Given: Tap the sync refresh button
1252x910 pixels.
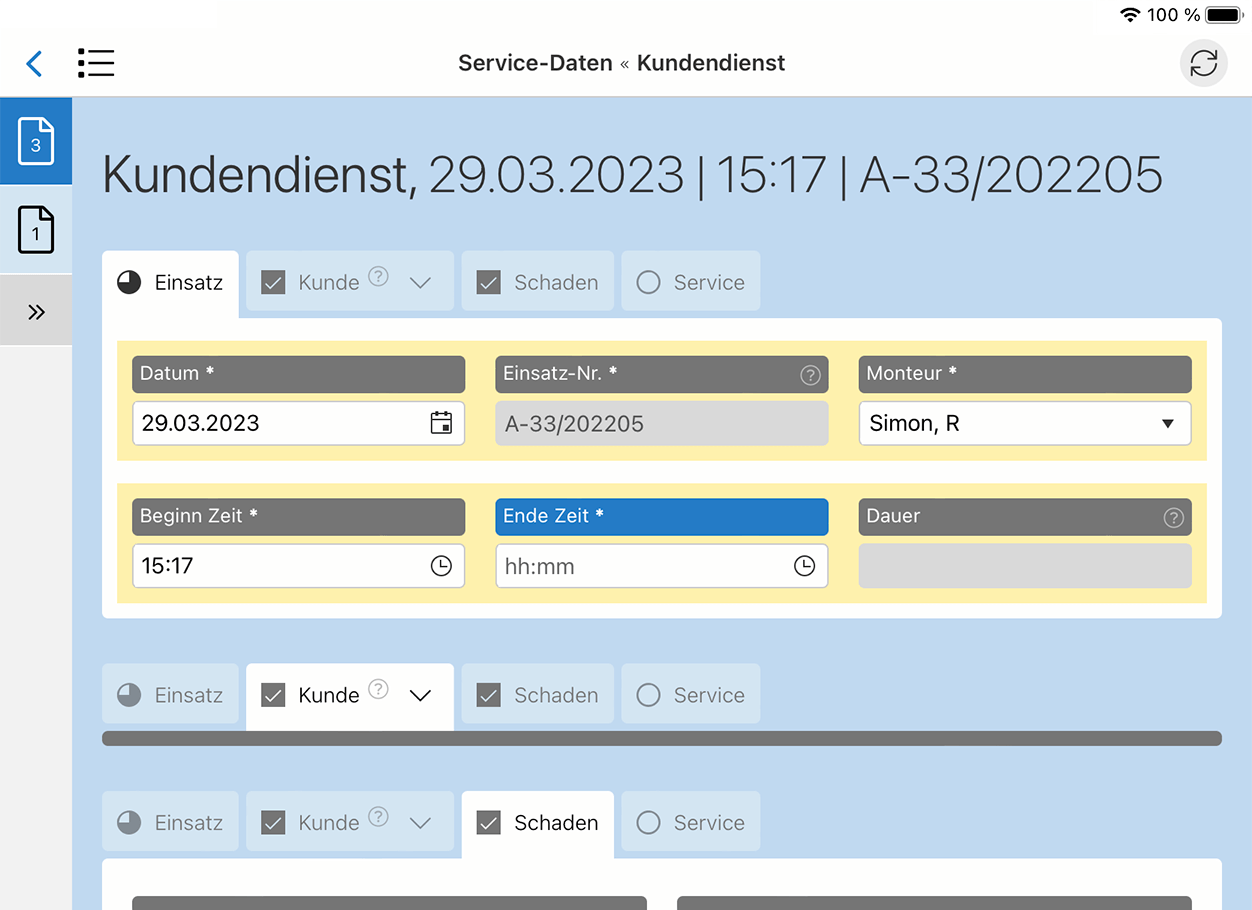Looking at the screenshot, I should coord(1204,63).
